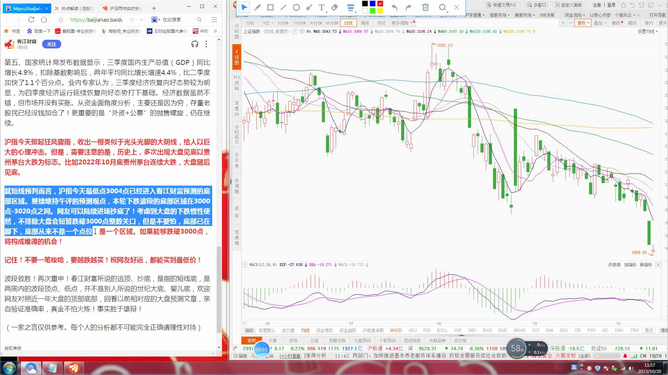Switch to the 日线 period tab
This screenshot has height=375, width=668.
pyautogui.click(x=348, y=23)
